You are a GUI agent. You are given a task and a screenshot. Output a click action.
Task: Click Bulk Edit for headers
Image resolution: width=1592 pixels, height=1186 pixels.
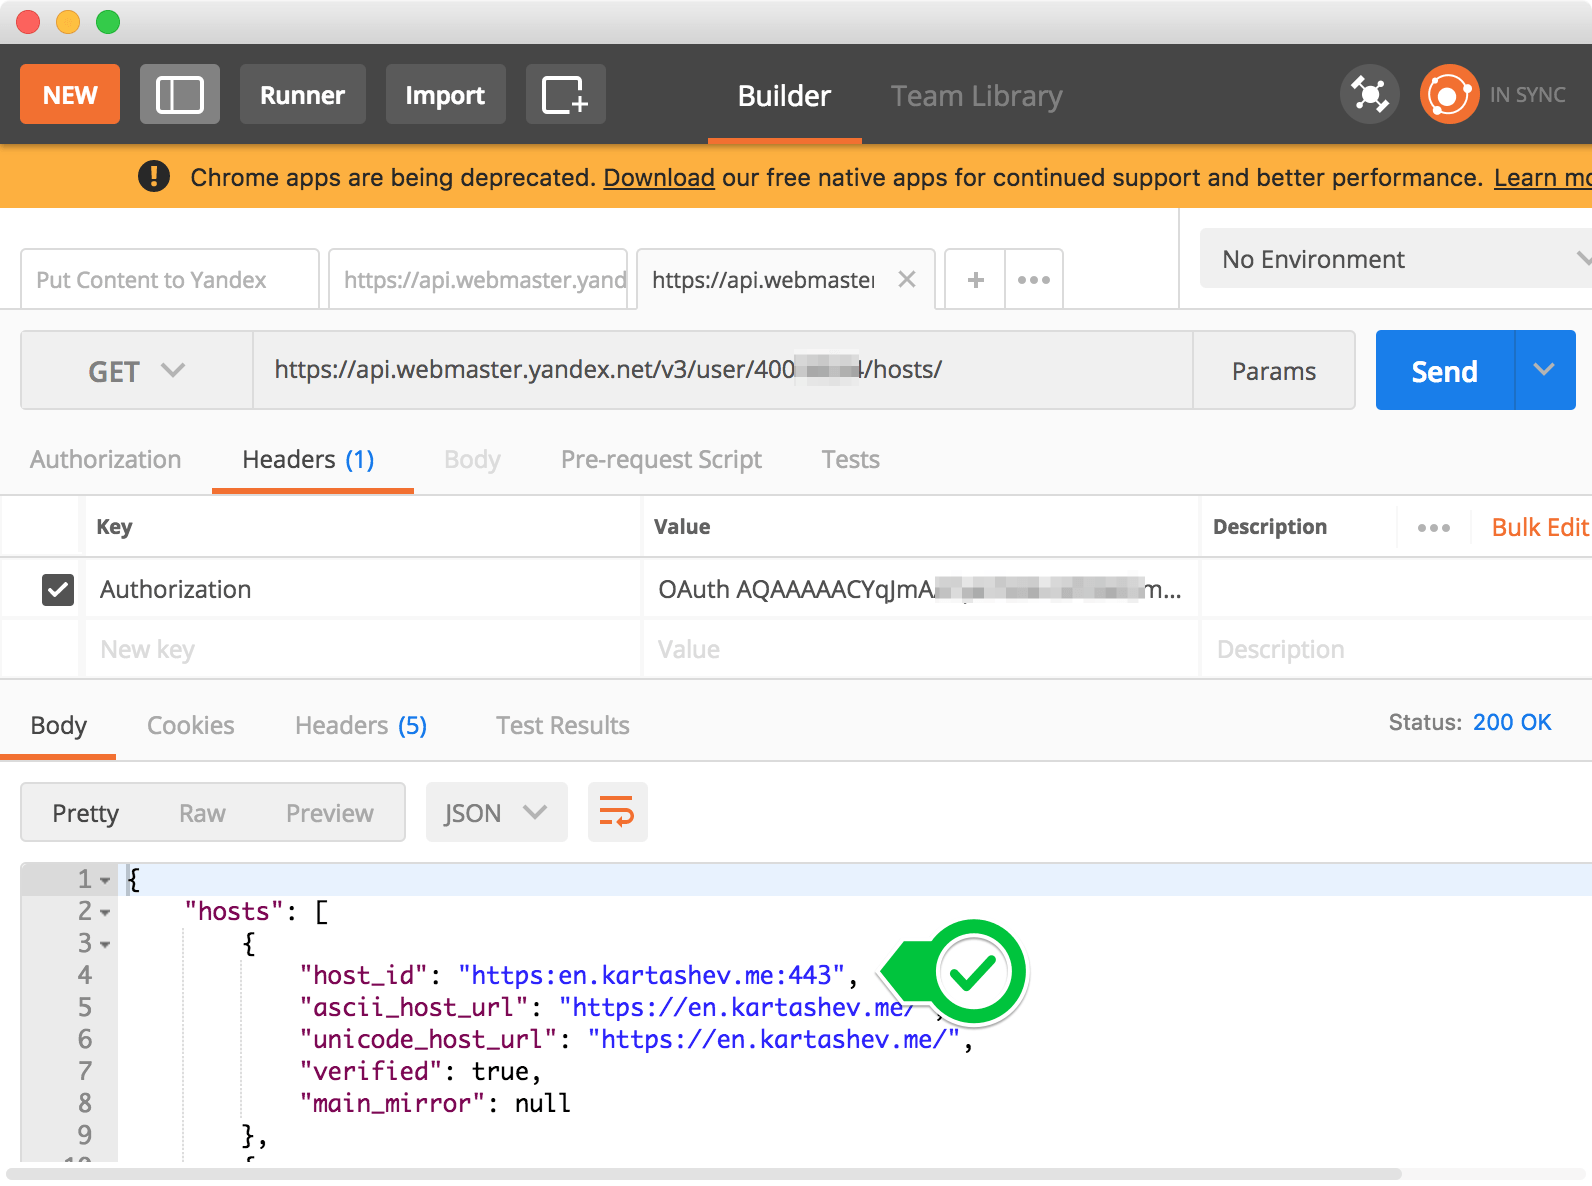pyautogui.click(x=1540, y=527)
